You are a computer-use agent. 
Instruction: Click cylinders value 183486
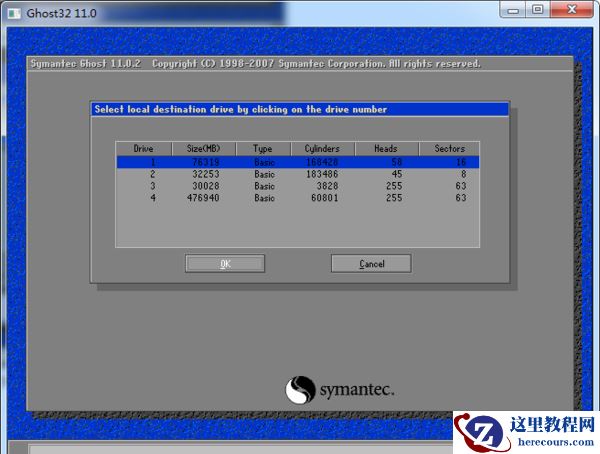pos(322,174)
